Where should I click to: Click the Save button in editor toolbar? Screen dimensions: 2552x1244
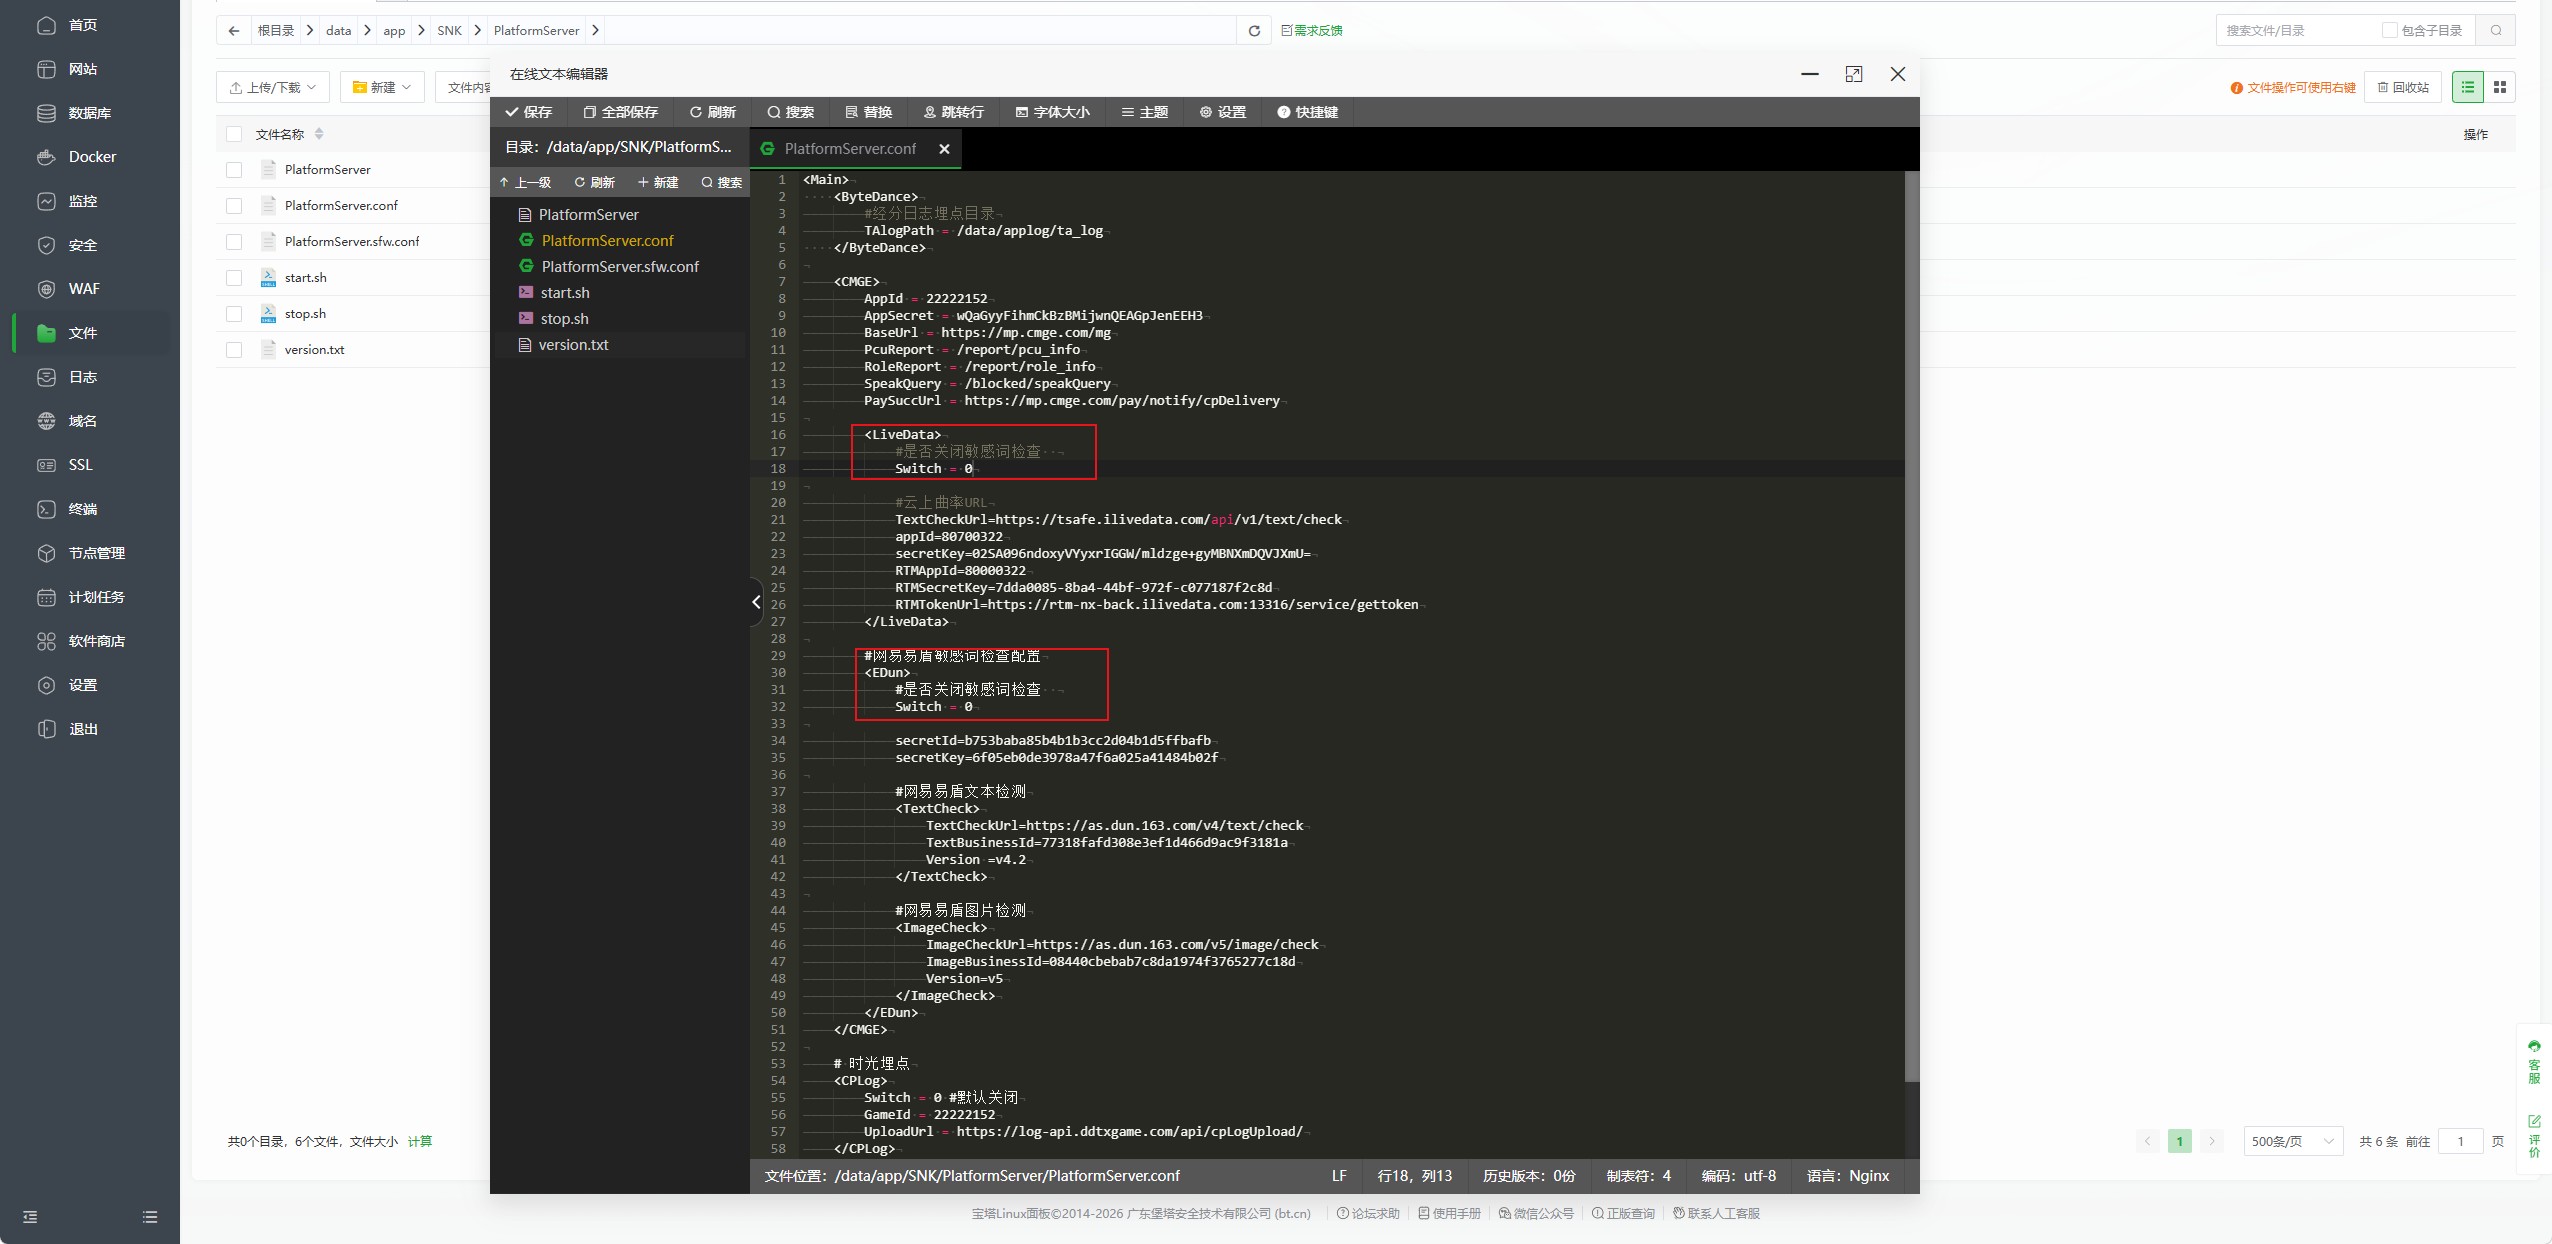(x=529, y=112)
